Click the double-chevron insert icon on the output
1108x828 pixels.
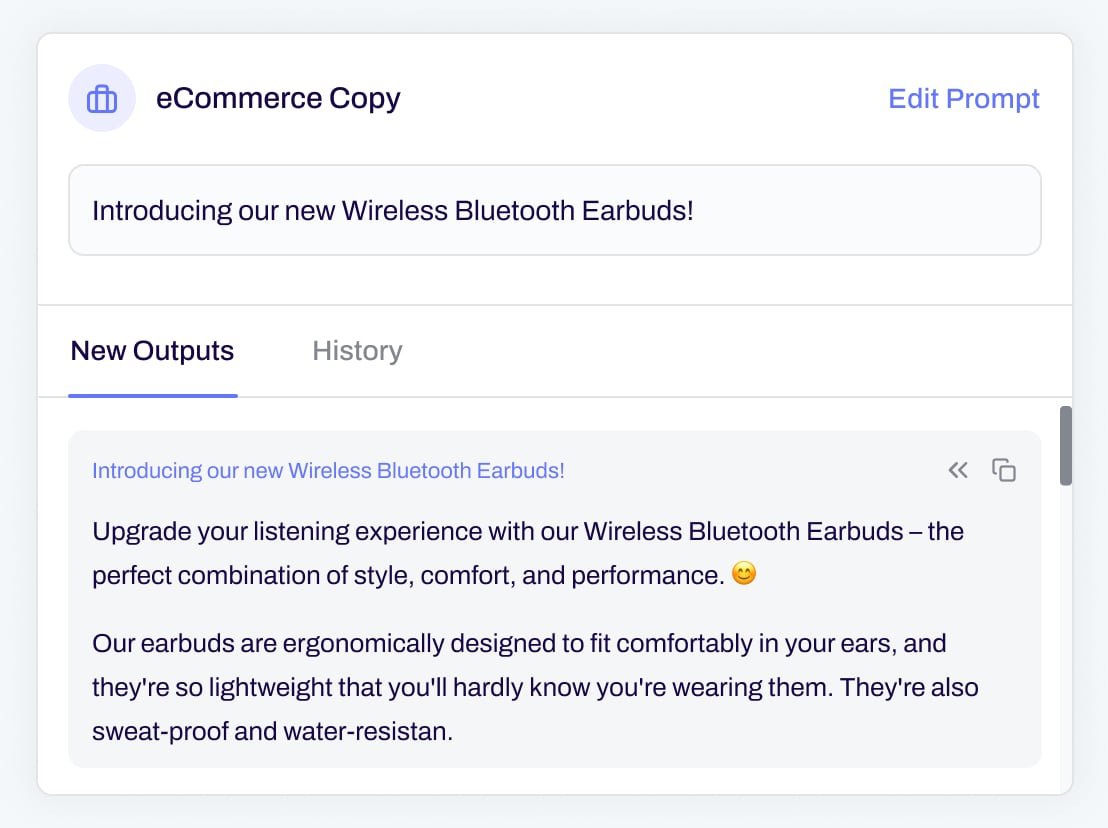point(958,470)
